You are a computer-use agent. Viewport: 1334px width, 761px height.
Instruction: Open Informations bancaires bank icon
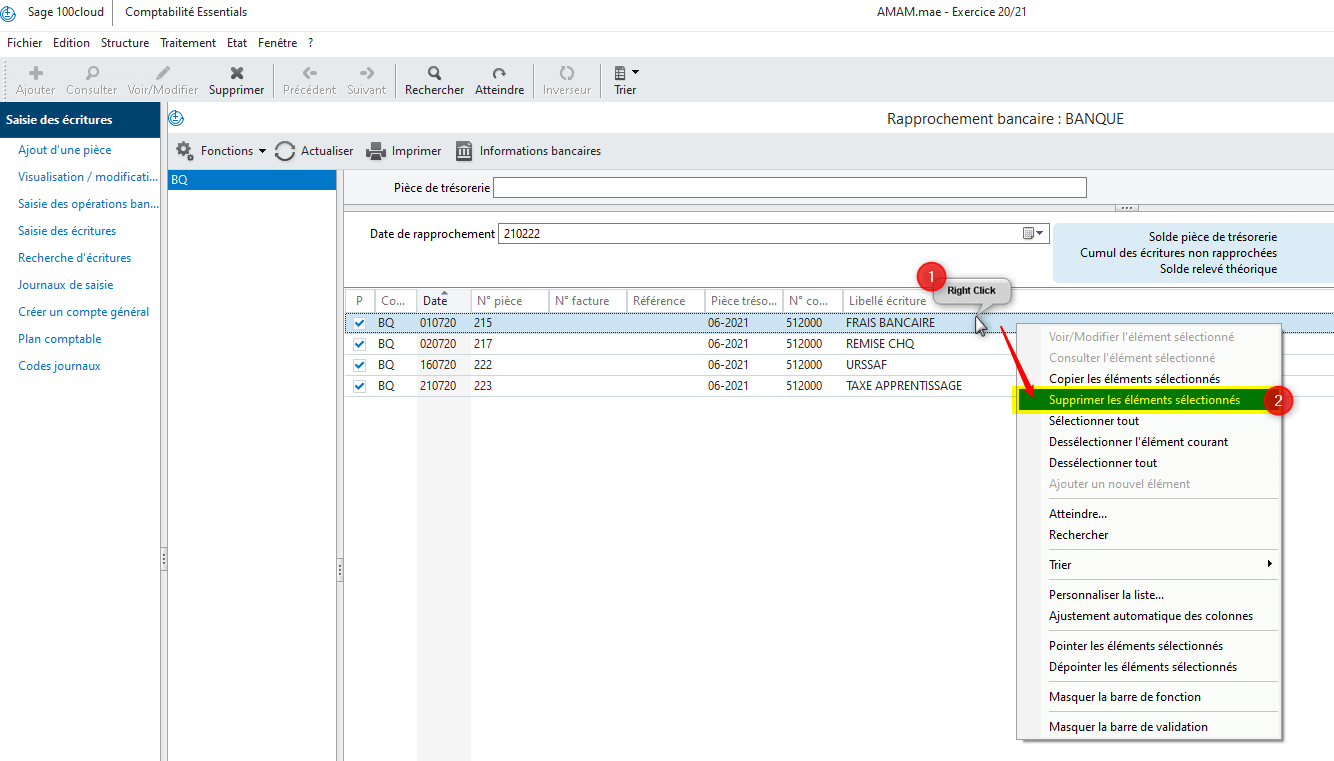coord(464,151)
